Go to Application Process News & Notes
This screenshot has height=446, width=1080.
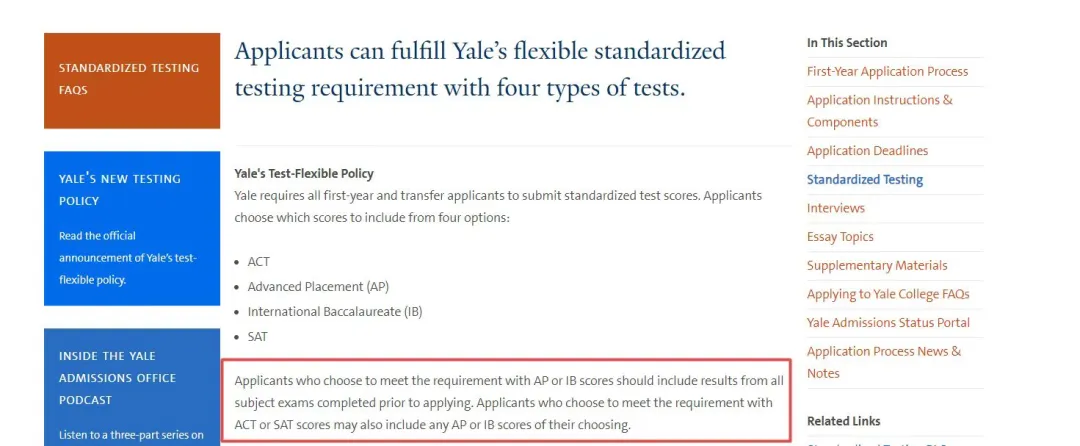883,362
